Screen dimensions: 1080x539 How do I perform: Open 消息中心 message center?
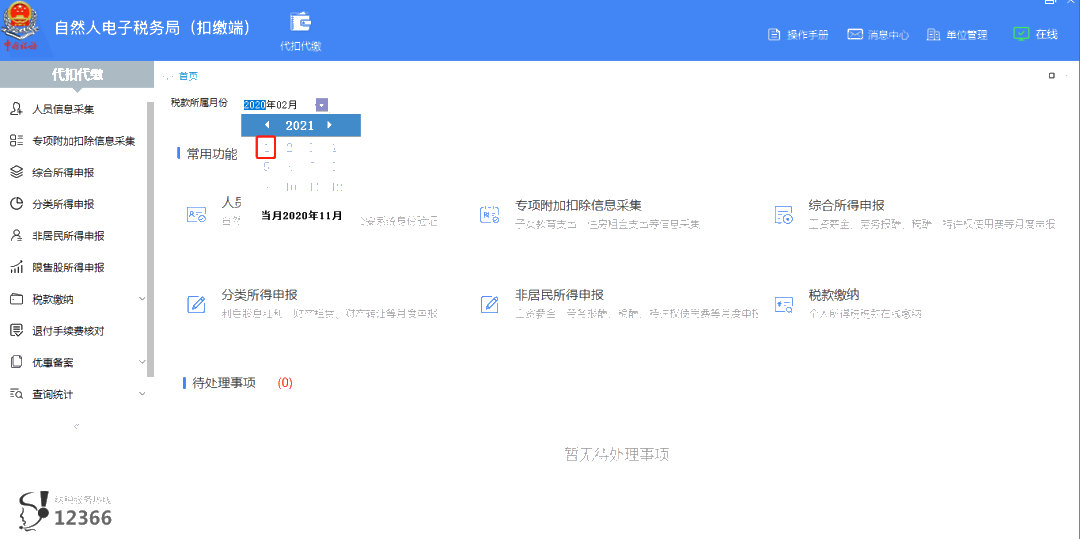(x=878, y=34)
